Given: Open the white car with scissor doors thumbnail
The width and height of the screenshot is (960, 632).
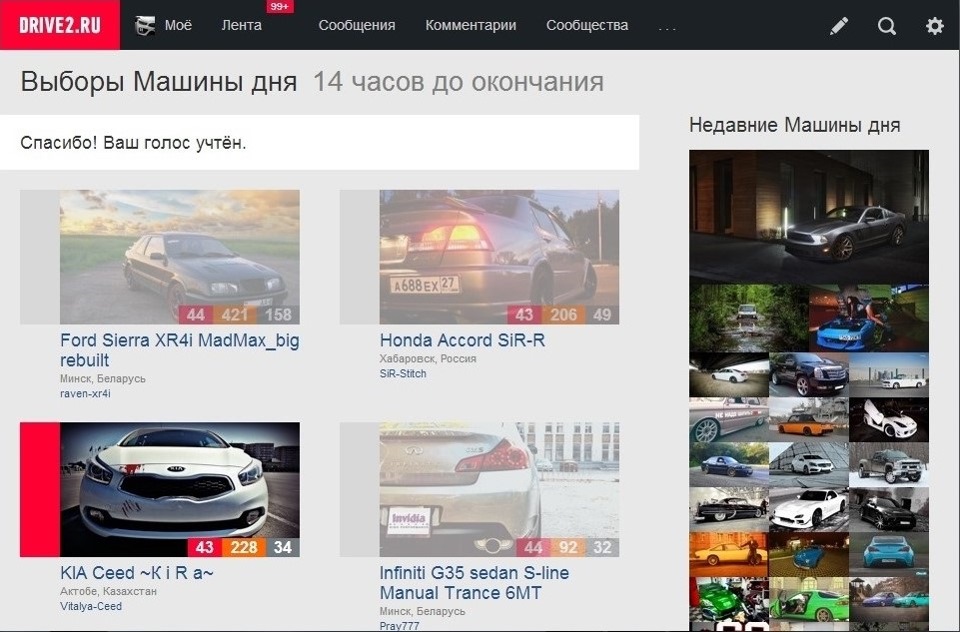Looking at the screenshot, I should click(x=889, y=419).
